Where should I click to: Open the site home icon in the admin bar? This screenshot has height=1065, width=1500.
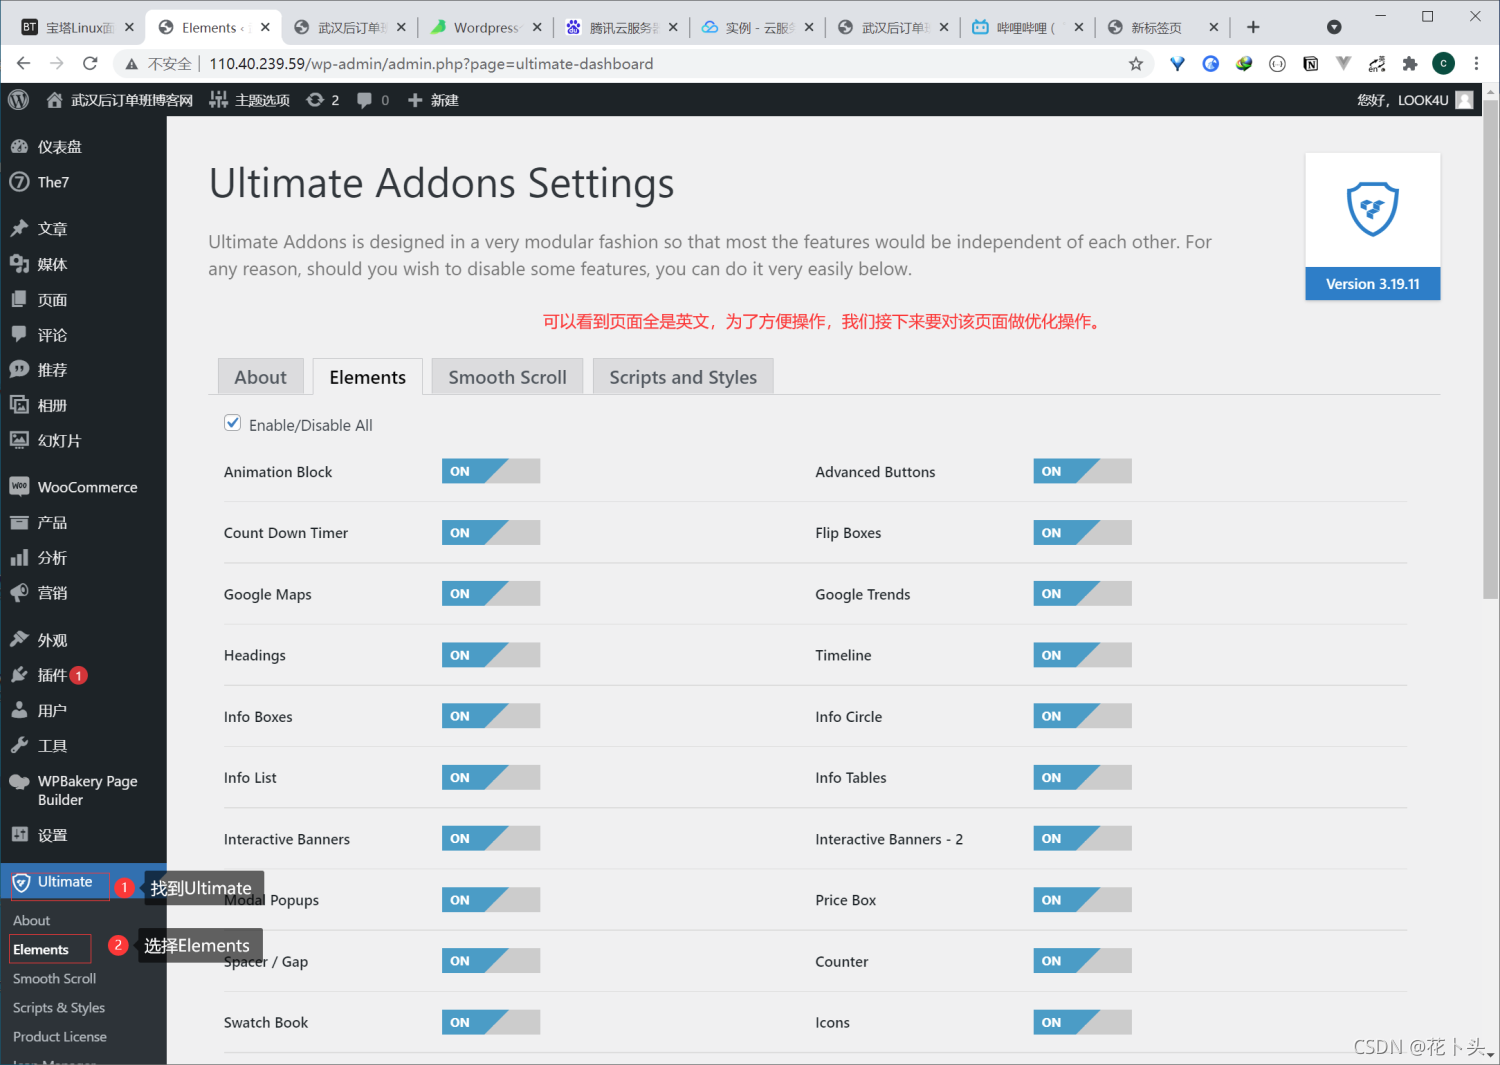pos(55,100)
